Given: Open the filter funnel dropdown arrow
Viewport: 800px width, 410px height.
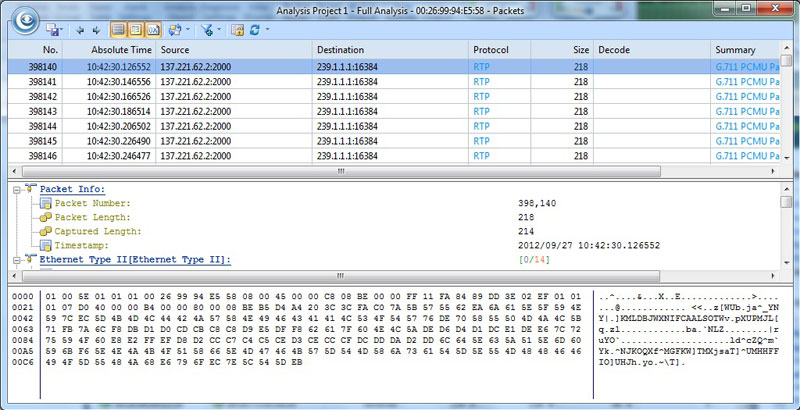Looking at the screenshot, I should (219, 30).
